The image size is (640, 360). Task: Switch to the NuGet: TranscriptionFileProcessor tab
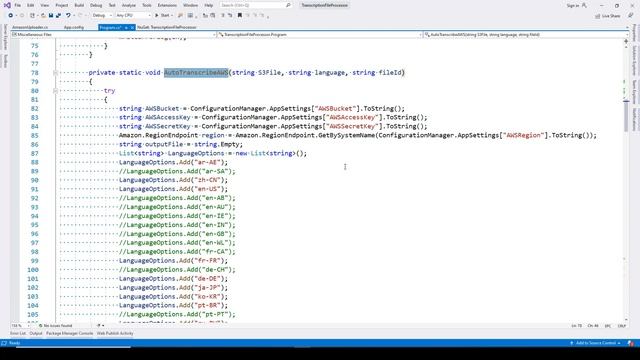[167, 27]
